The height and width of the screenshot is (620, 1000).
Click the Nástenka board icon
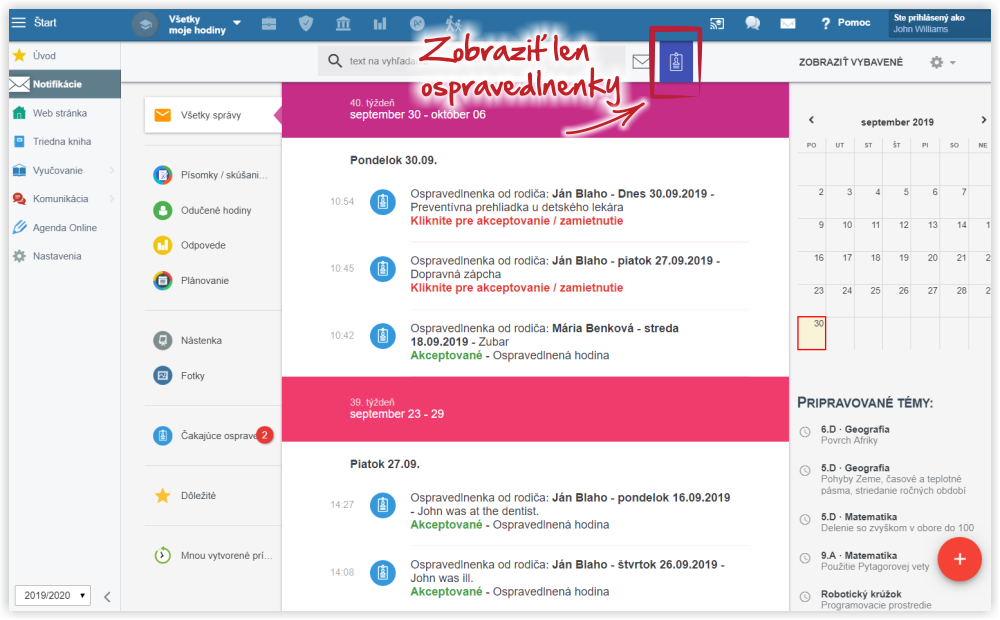163,341
